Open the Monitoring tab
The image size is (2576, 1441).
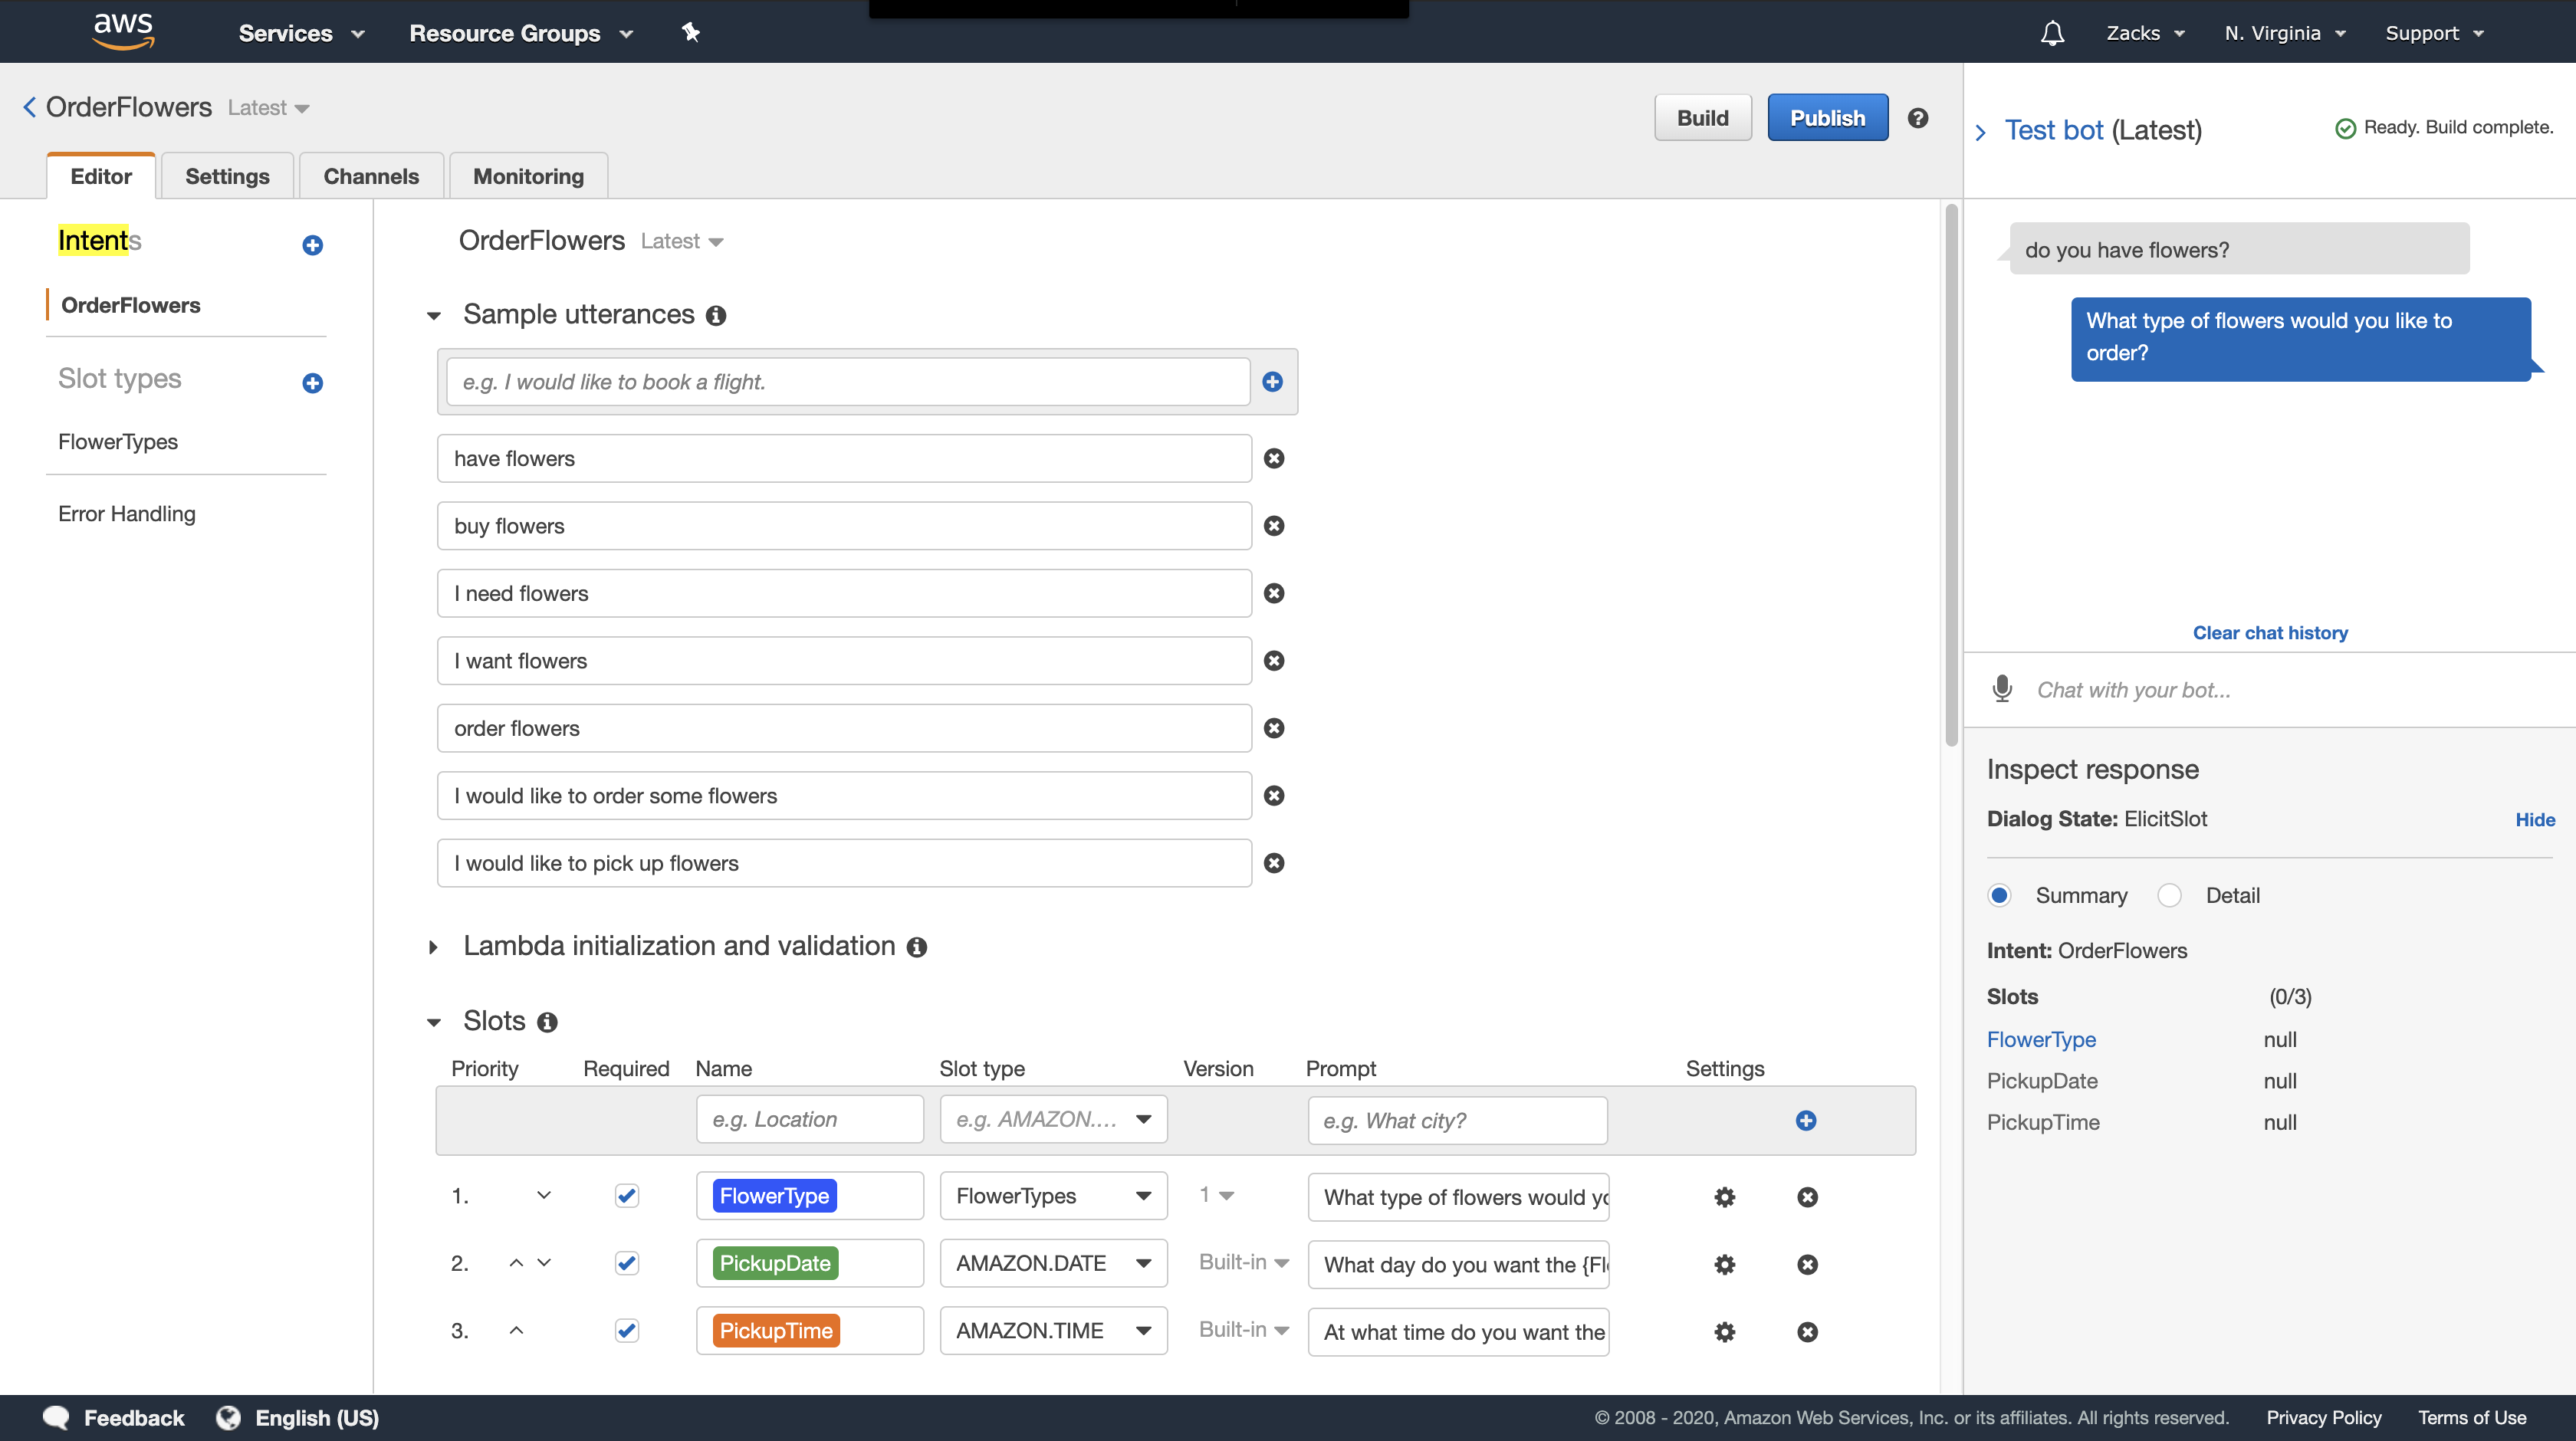point(528,176)
